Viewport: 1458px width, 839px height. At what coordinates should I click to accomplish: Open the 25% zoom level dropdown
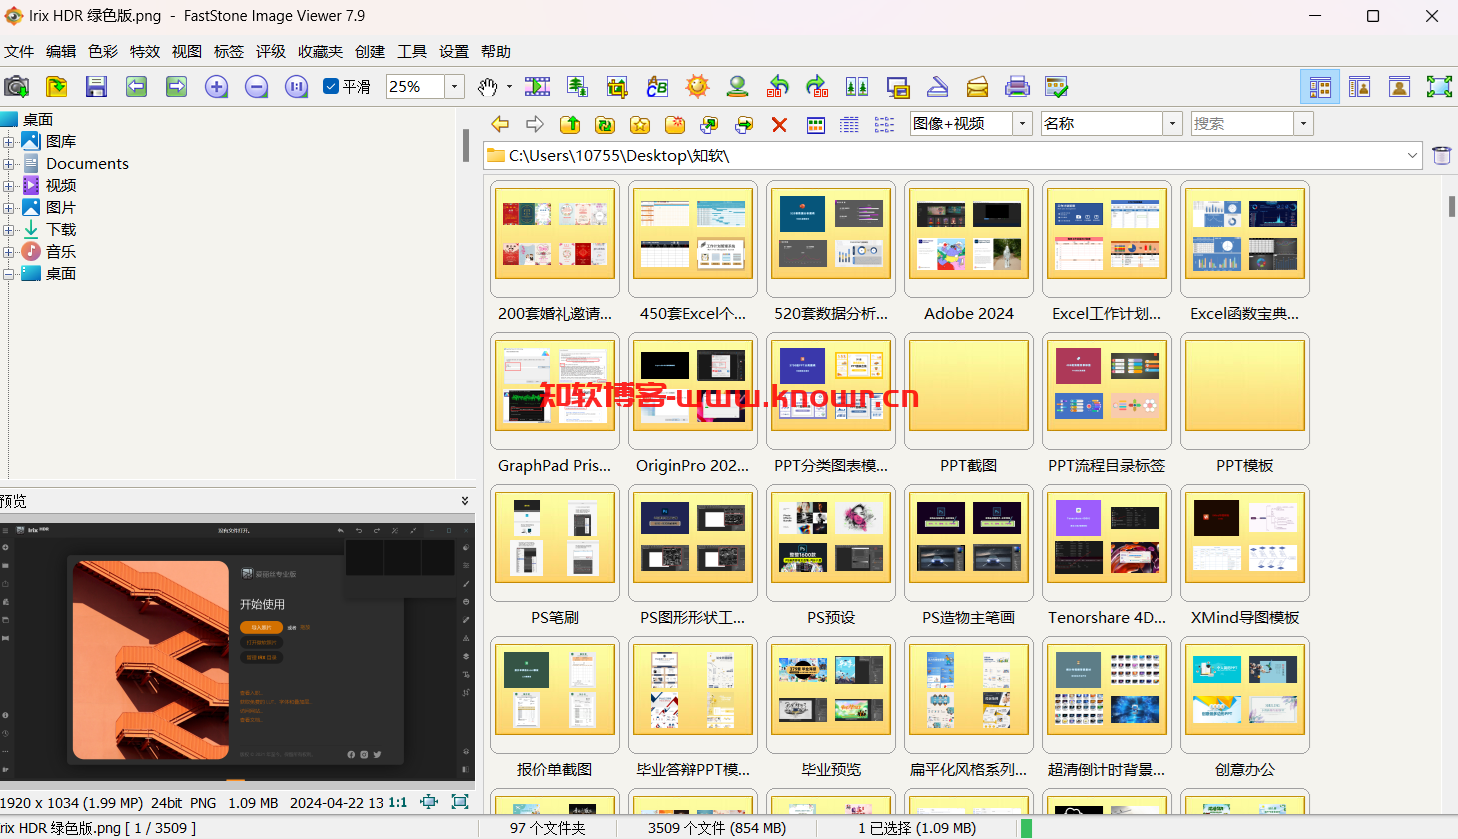click(x=454, y=87)
